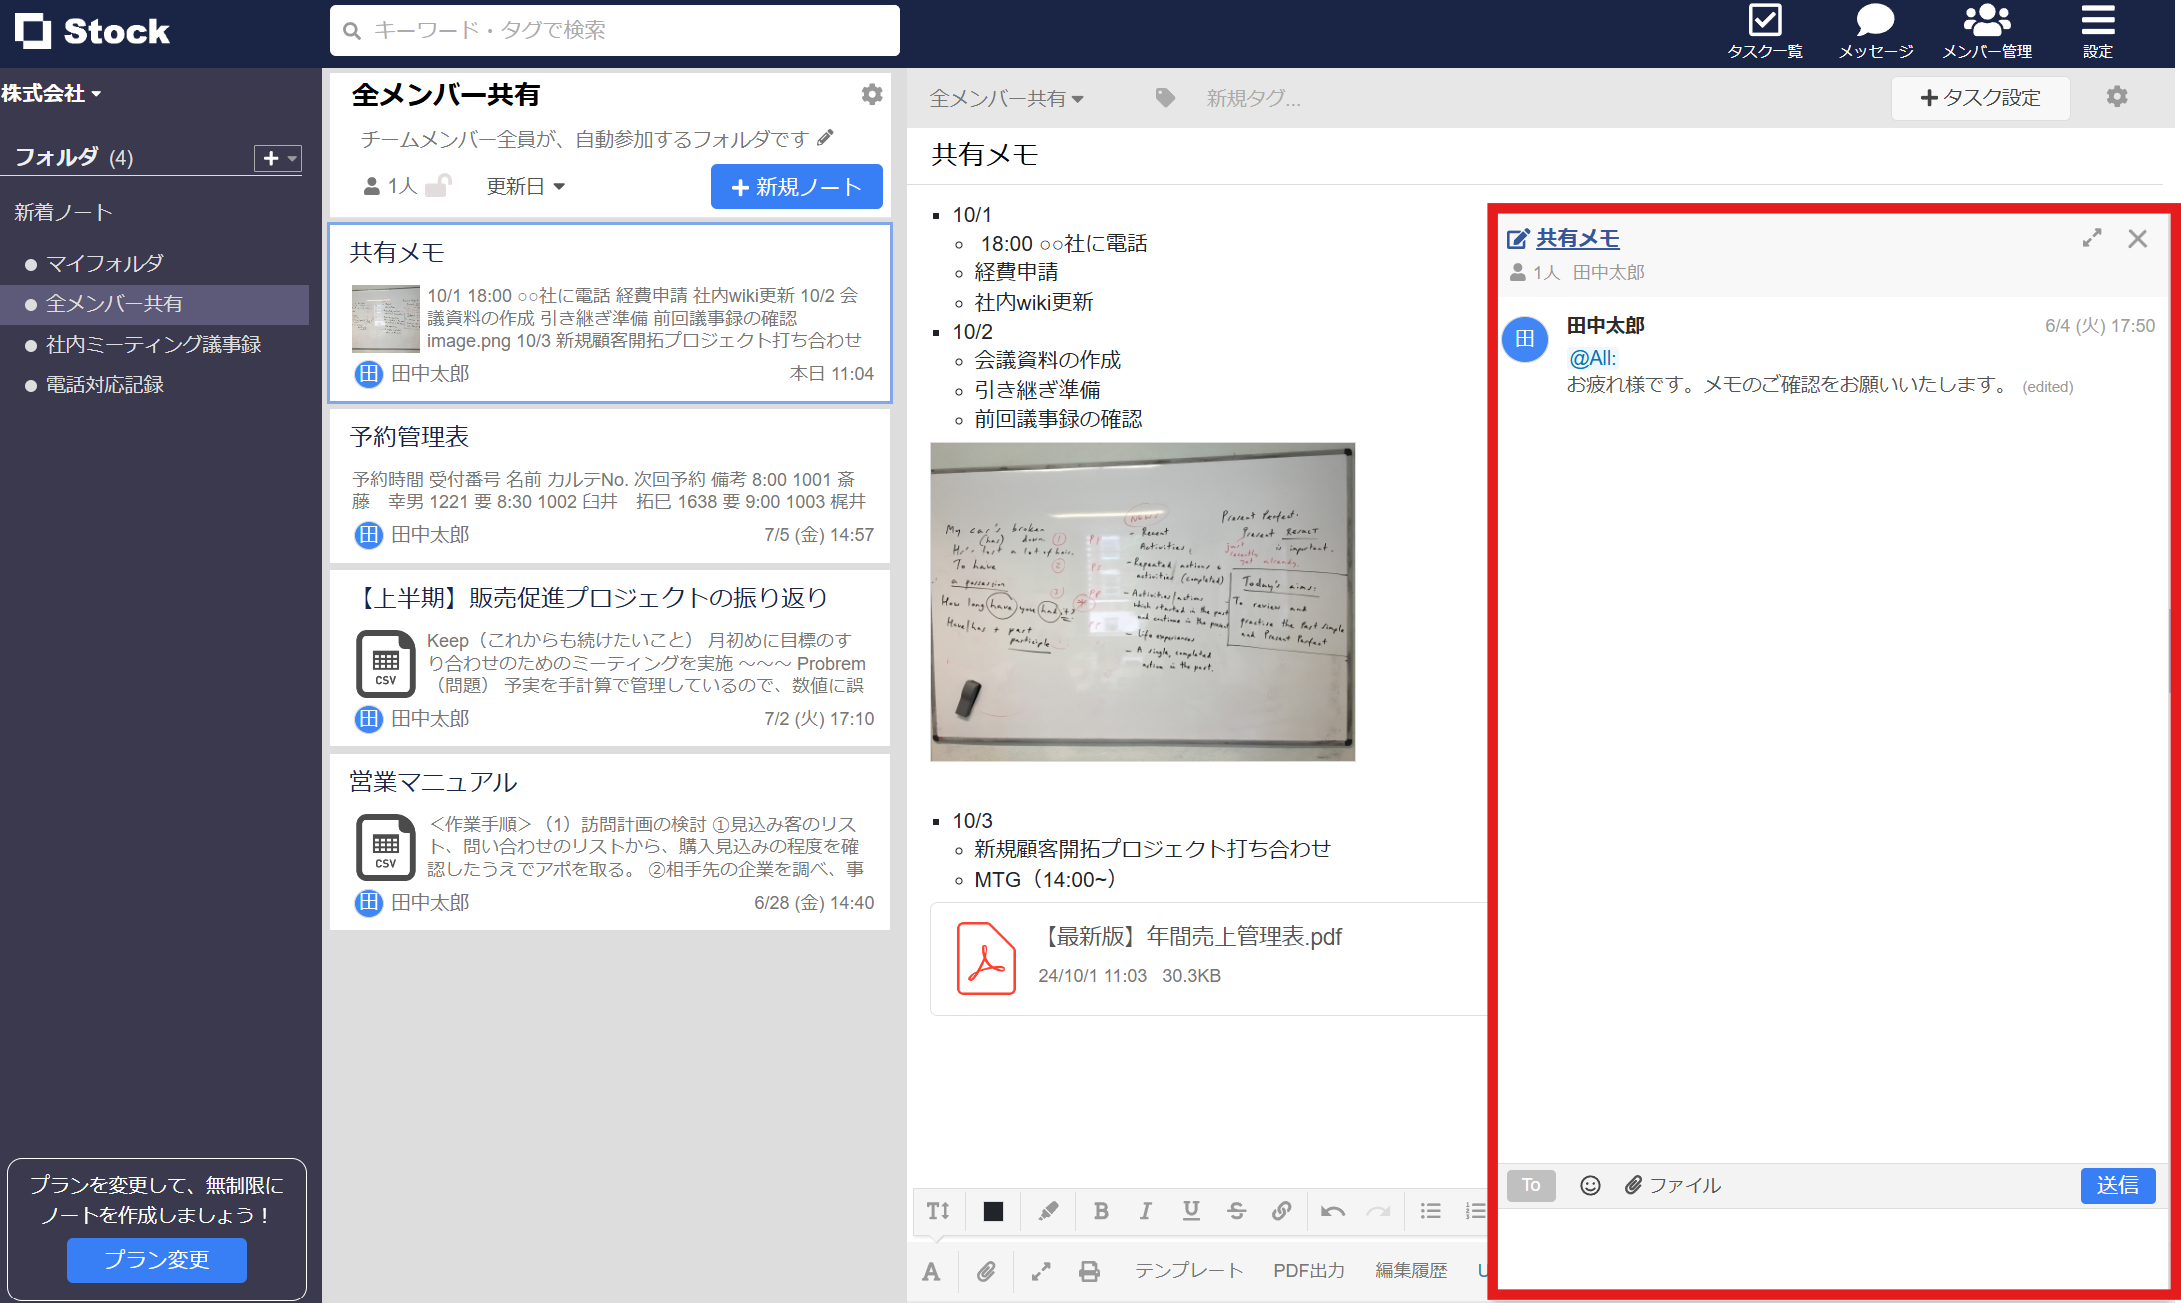
Task: Toggle underline formatting
Action: click(1191, 1211)
